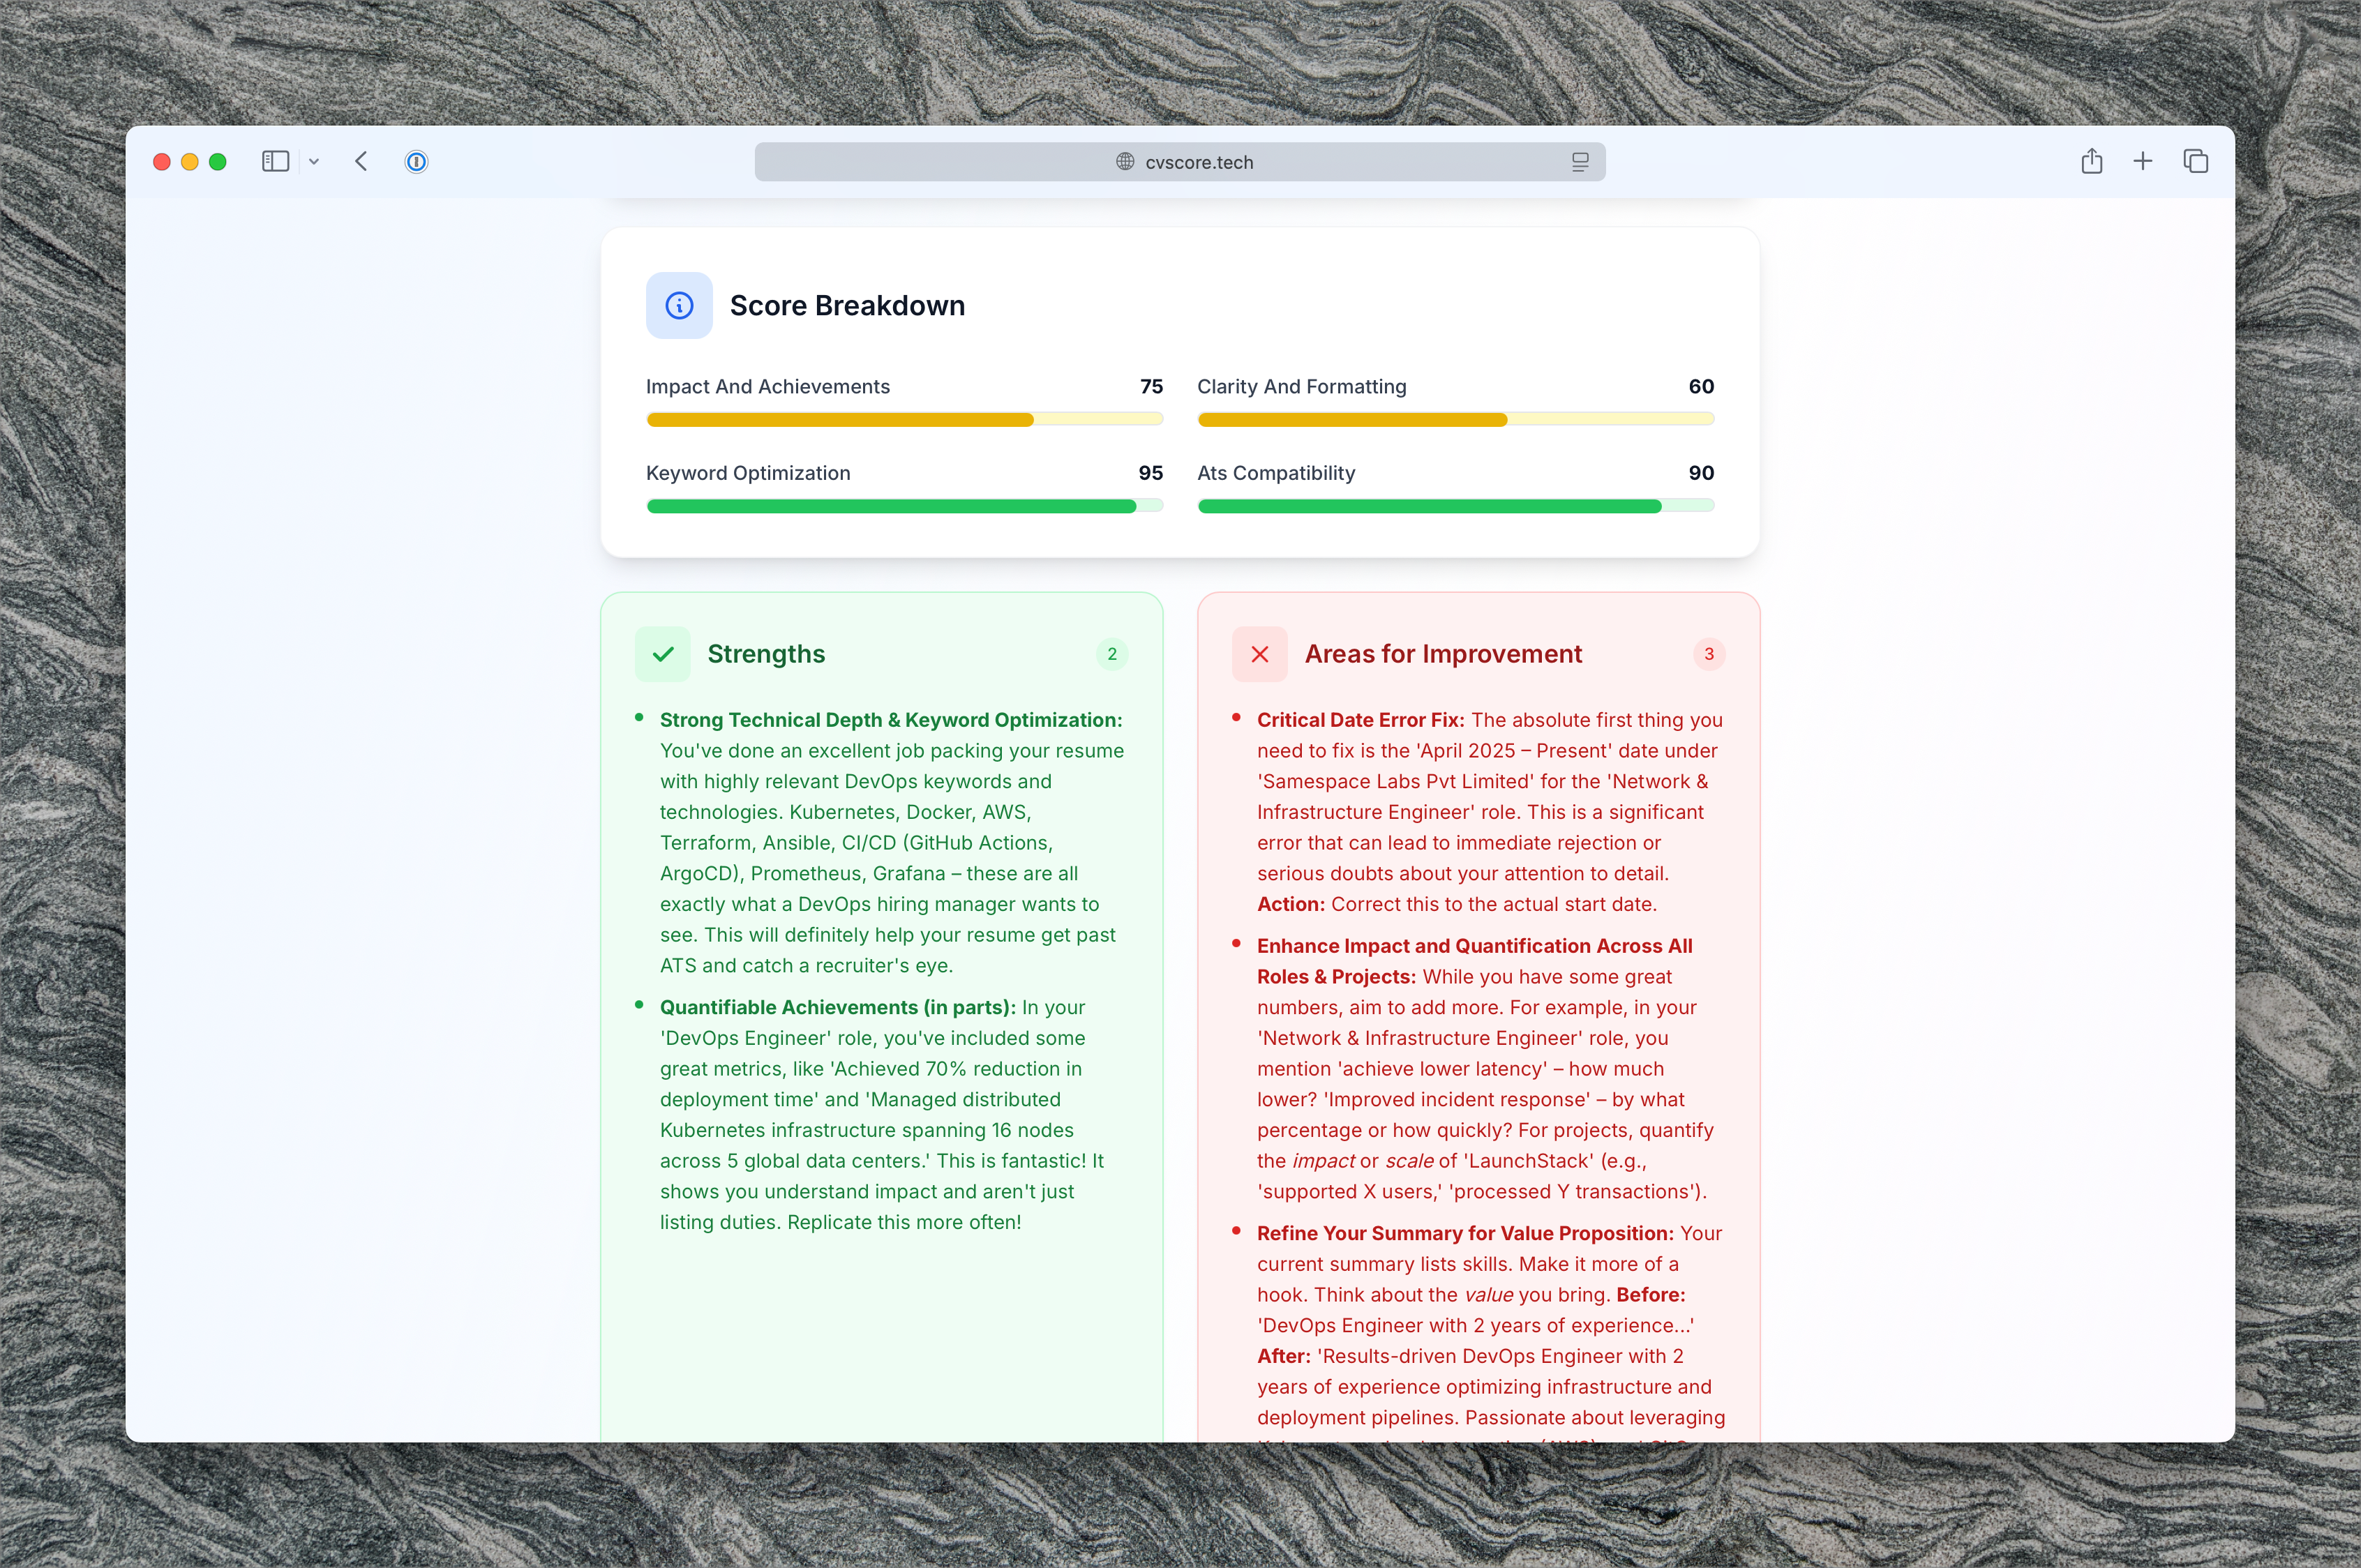
Task: Show the tab overview icon
Action: pyautogui.click(x=2195, y=161)
